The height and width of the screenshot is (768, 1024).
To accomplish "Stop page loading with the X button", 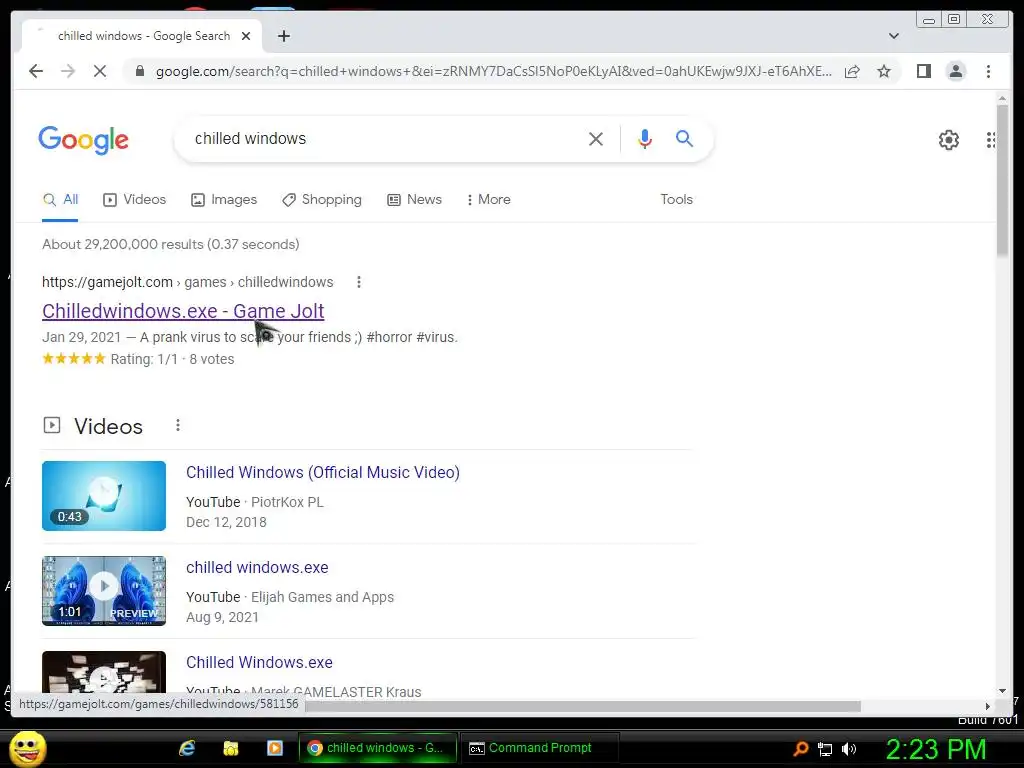I will coord(100,71).
